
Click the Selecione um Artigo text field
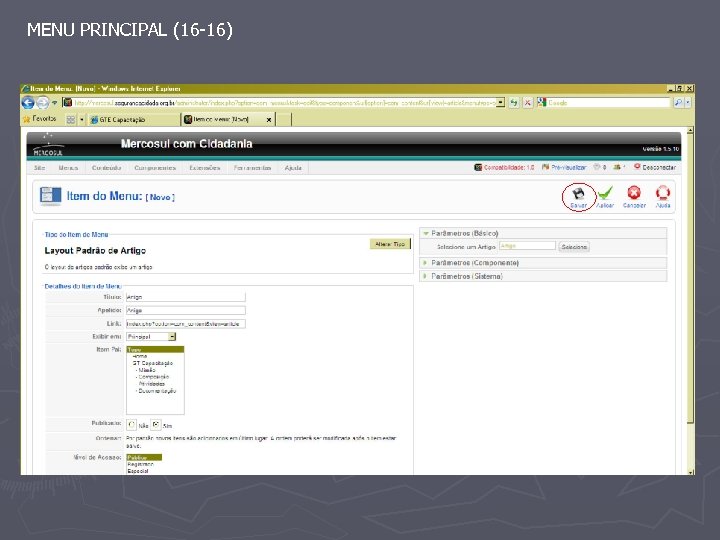click(527, 246)
